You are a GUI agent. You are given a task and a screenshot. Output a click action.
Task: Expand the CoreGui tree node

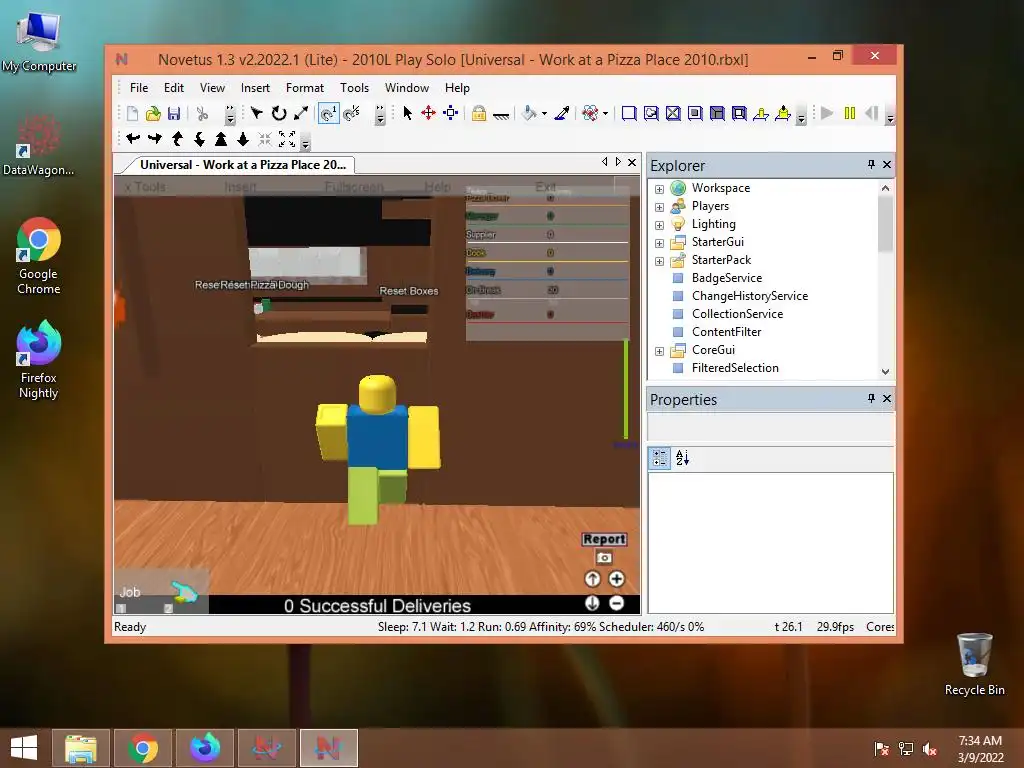coord(659,351)
